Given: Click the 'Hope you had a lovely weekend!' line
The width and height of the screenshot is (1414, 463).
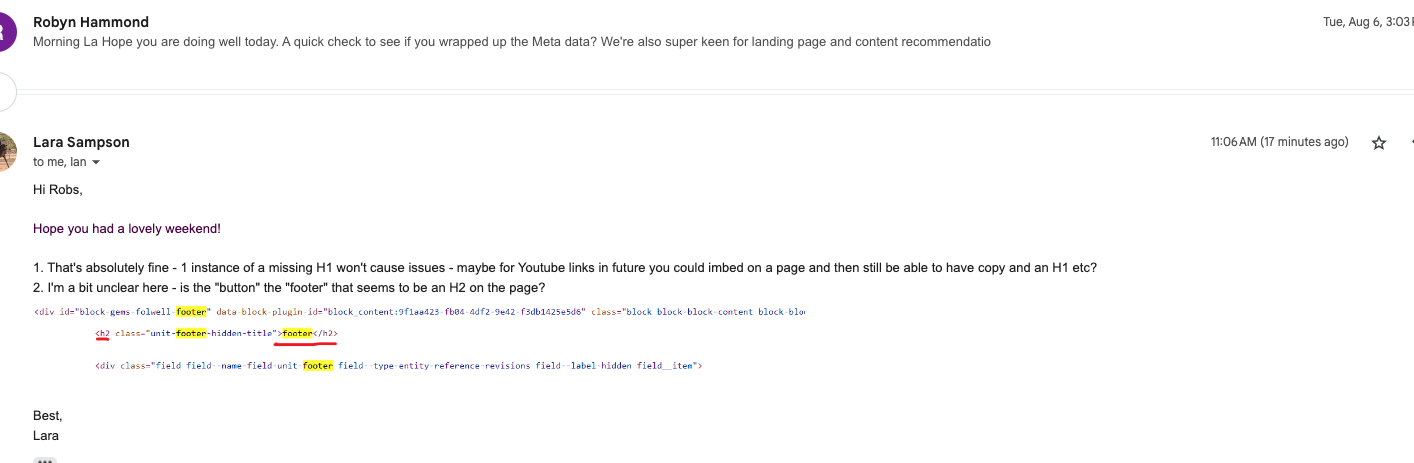Looking at the screenshot, I should coord(127,228).
